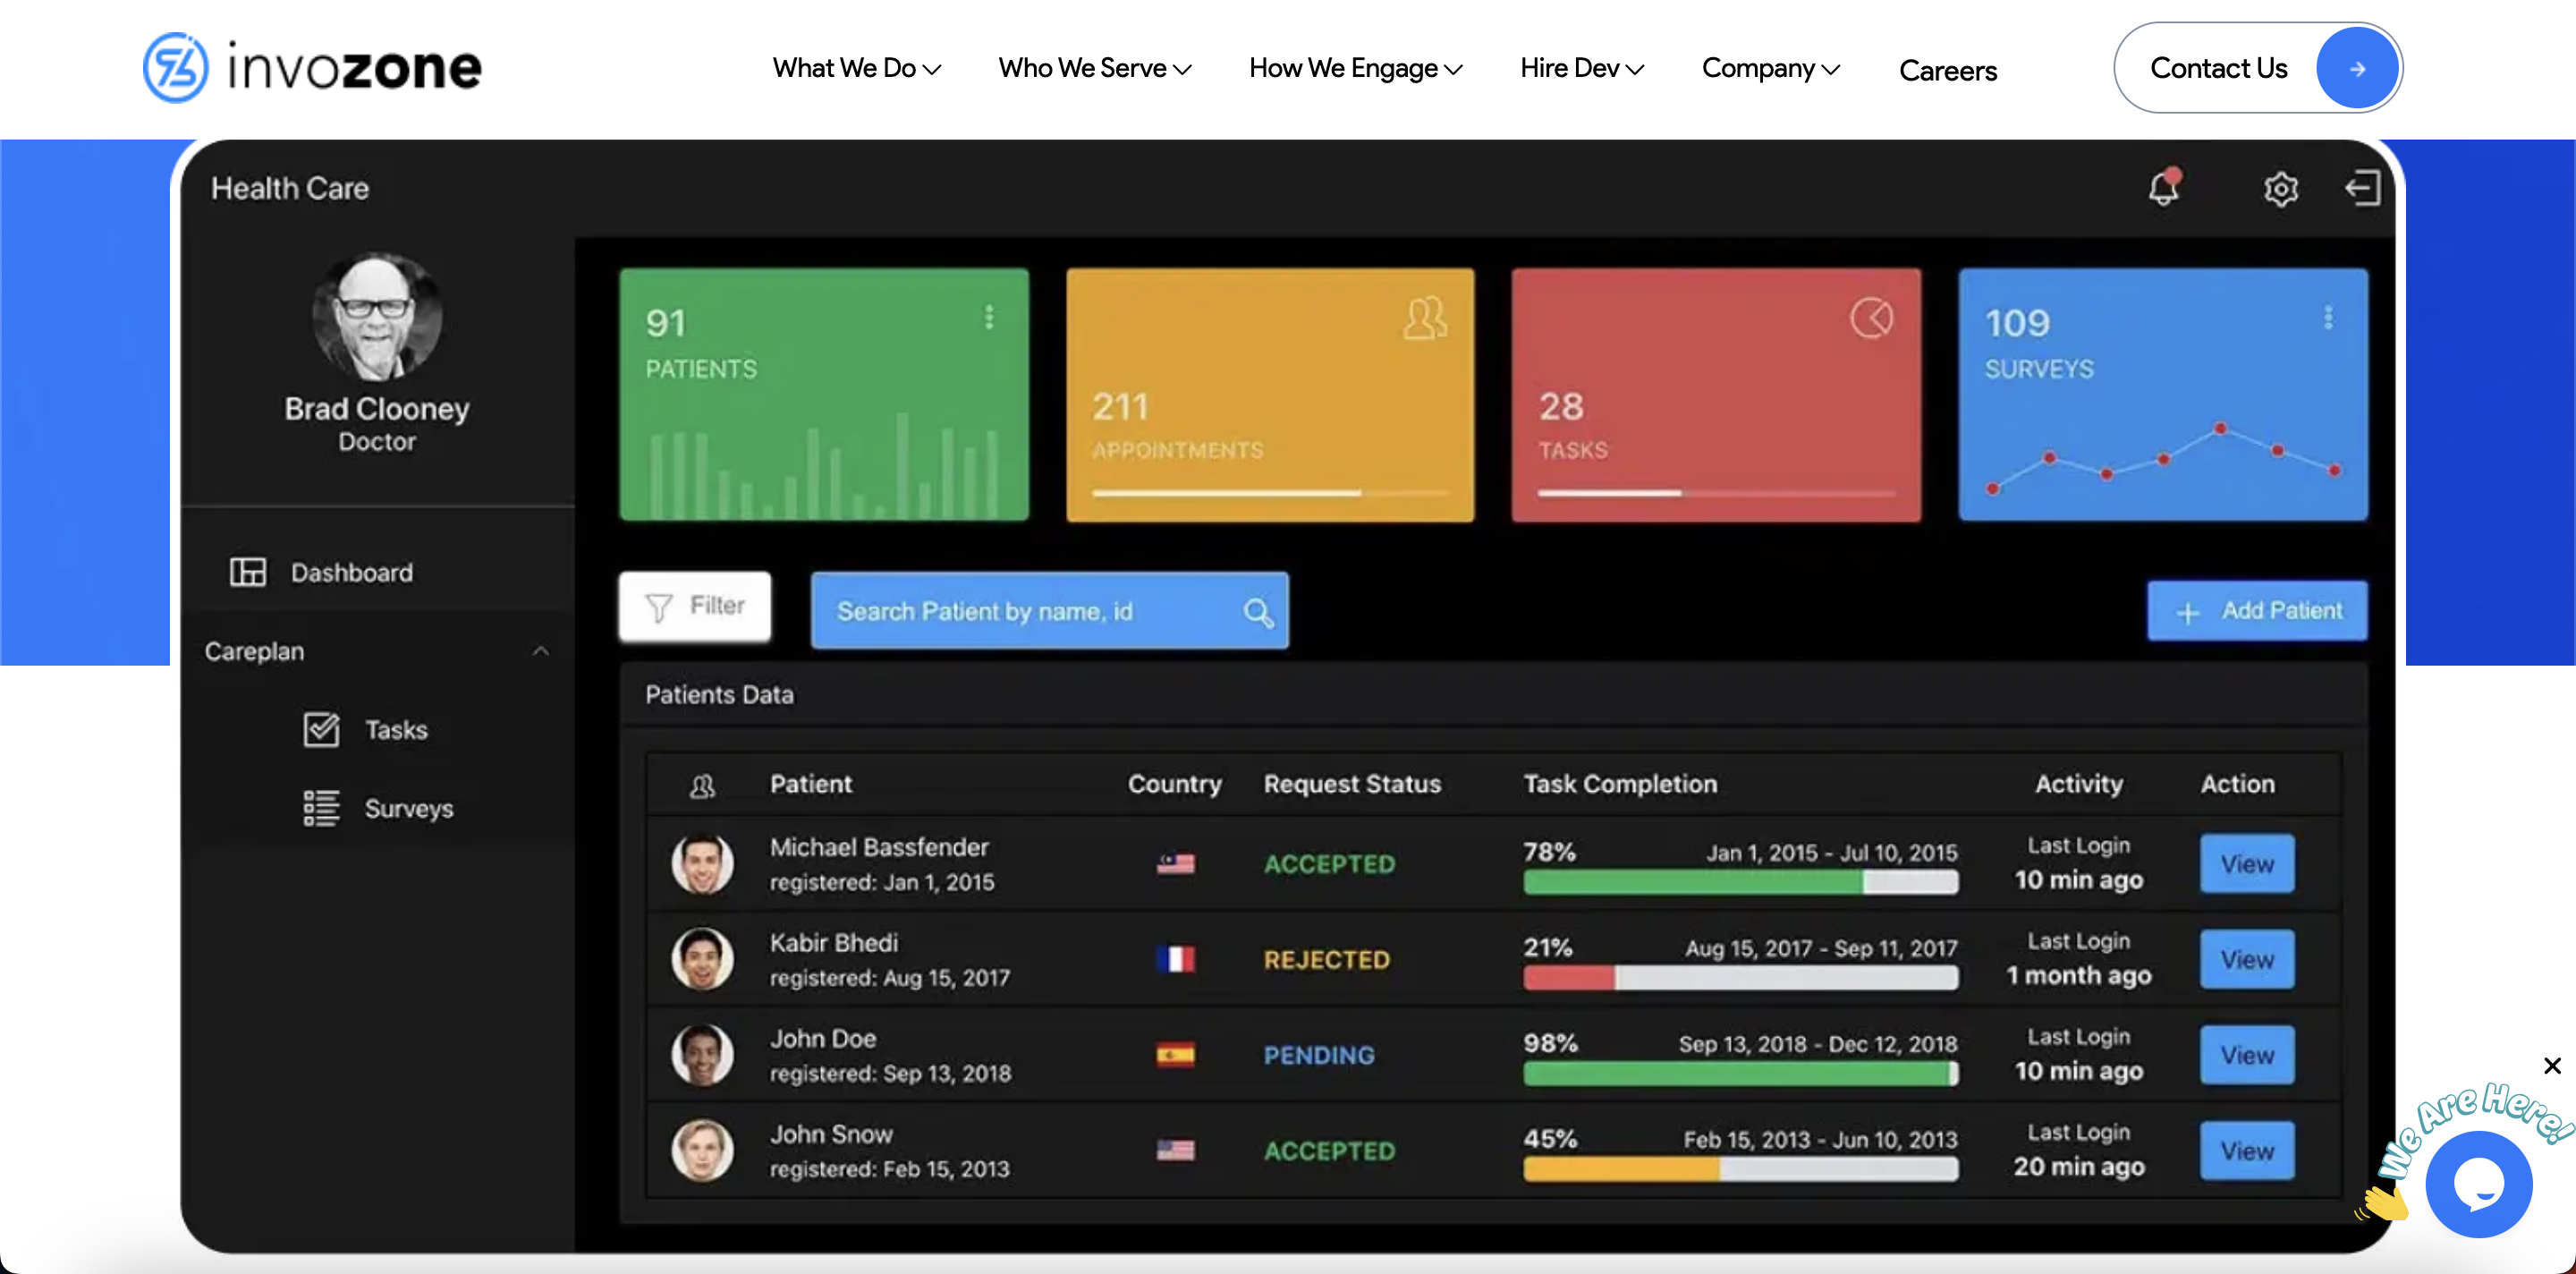Expand the What We Do dropdown
This screenshot has width=2576, height=1274.
click(x=856, y=68)
